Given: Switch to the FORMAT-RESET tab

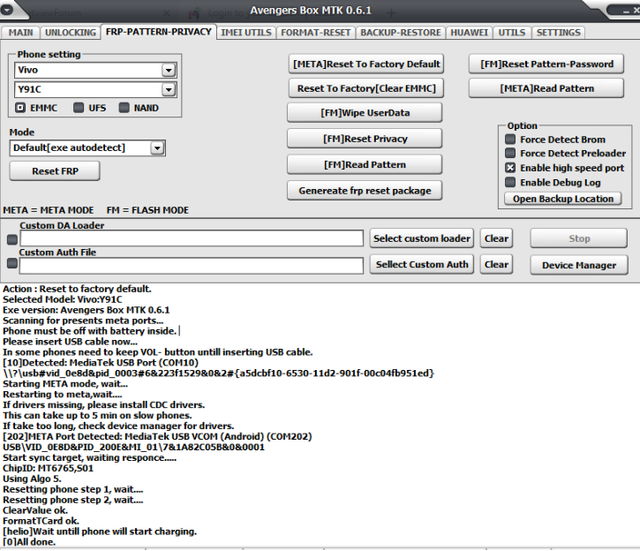Looking at the screenshot, I should pos(316,33).
